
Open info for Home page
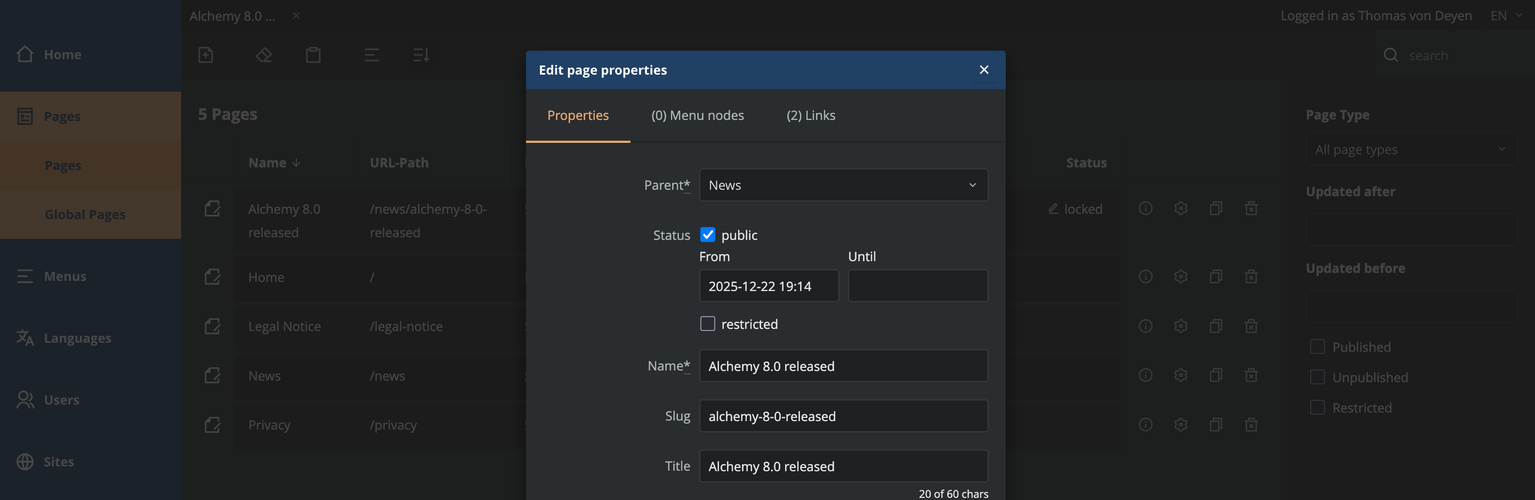(1146, 277)
